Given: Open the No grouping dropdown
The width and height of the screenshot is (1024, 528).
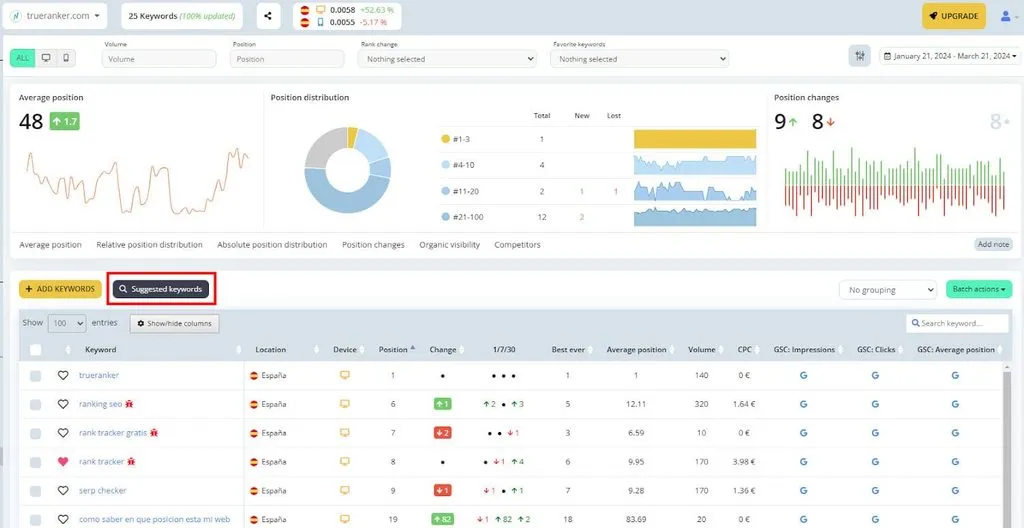Looking at the screenshot, I should pyautogui.click(x=888, y=289).
